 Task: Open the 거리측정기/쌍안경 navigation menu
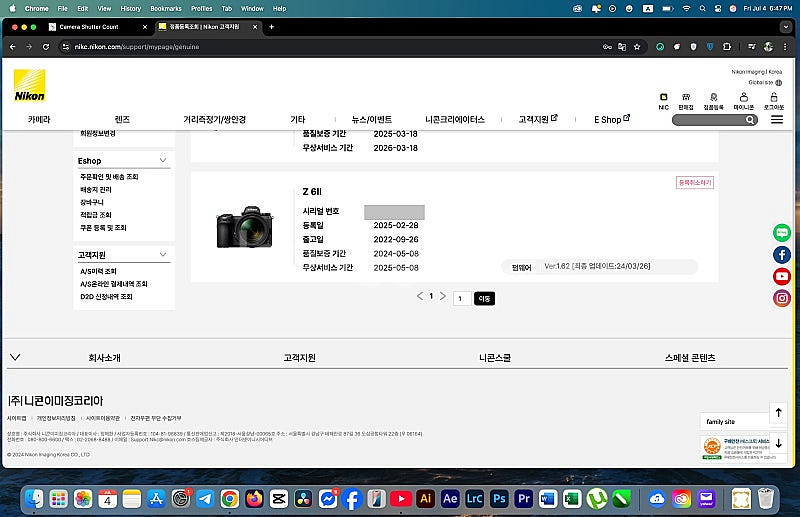[x=215, y=119]
